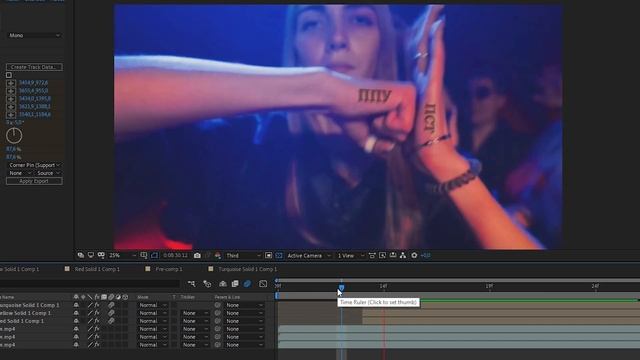Click the Mode column header

143,297
